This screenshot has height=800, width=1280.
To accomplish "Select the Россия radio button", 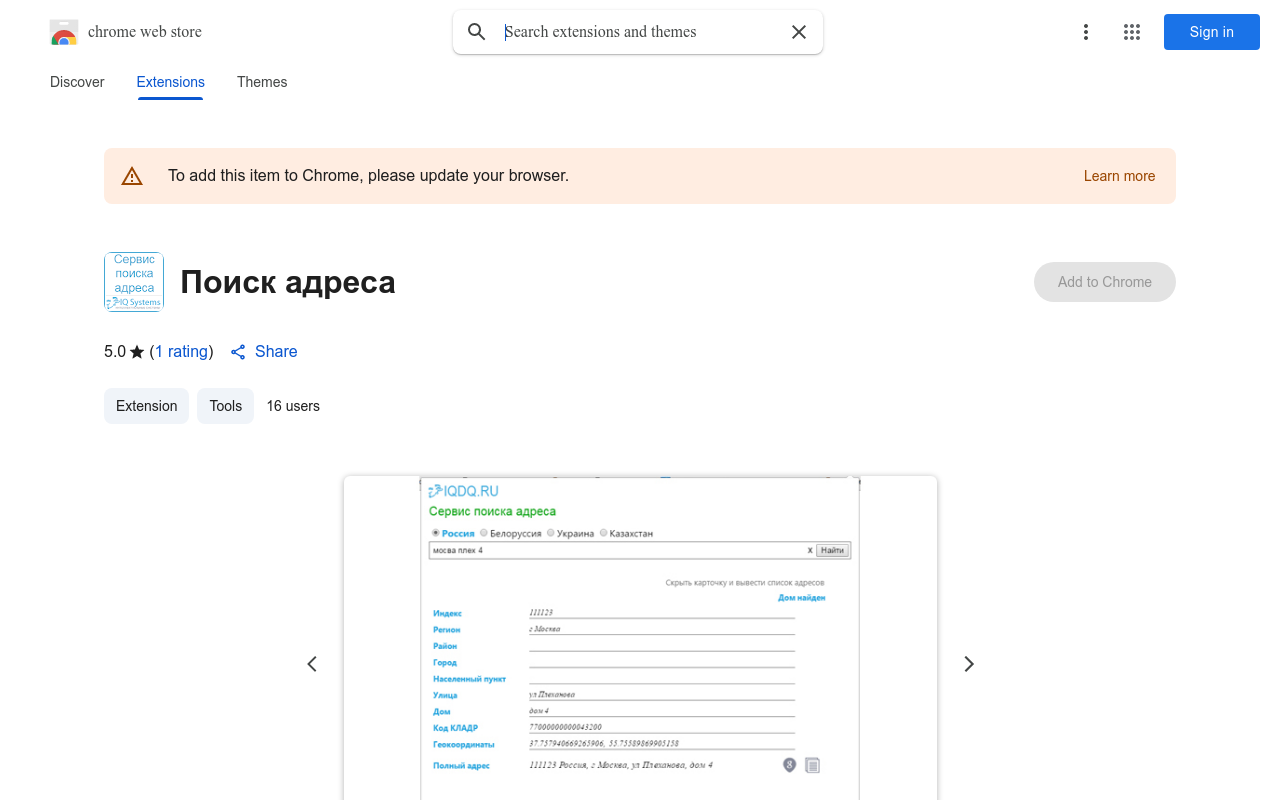I will 434,533.
